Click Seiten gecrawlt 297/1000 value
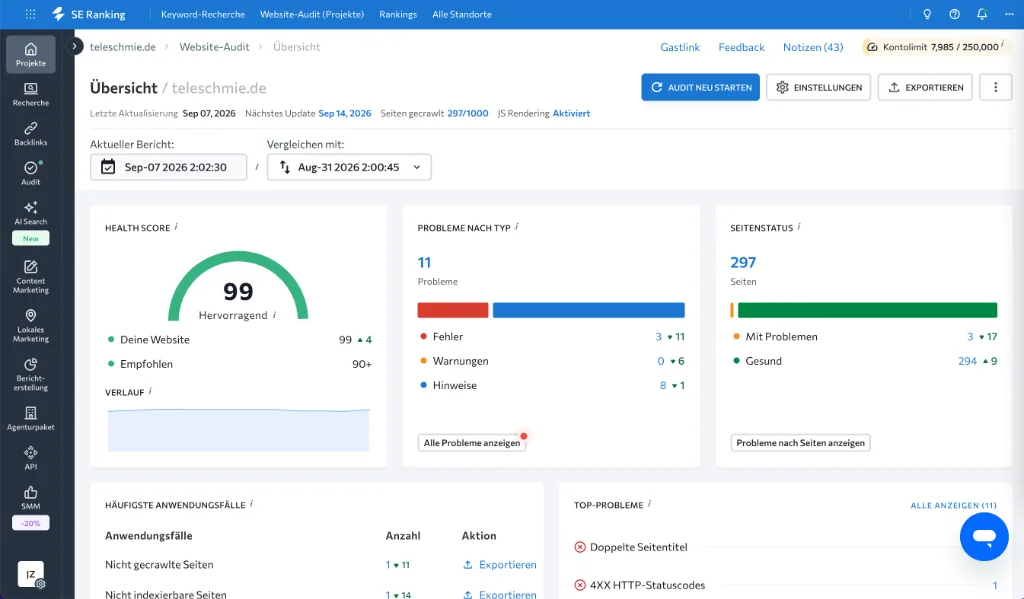Screen dimensions: 1024x599 coord(468,113)
